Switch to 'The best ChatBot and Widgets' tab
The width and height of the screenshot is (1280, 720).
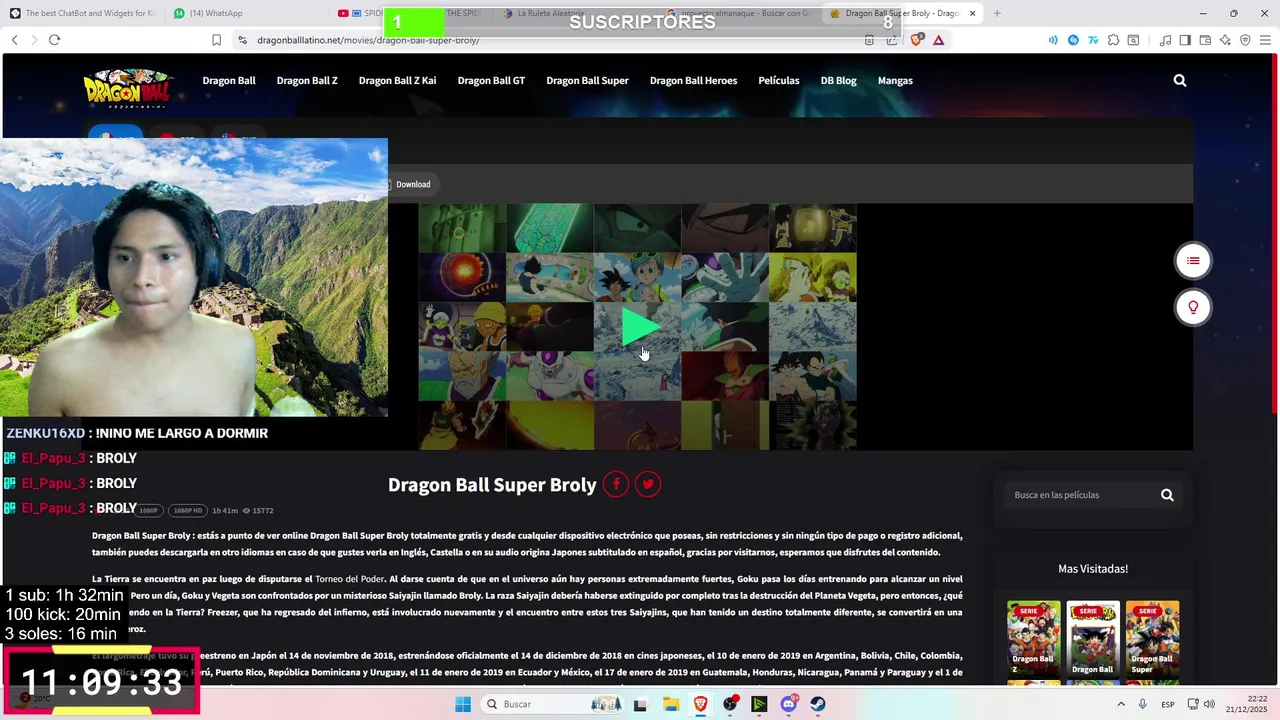[x=84, y=13]
